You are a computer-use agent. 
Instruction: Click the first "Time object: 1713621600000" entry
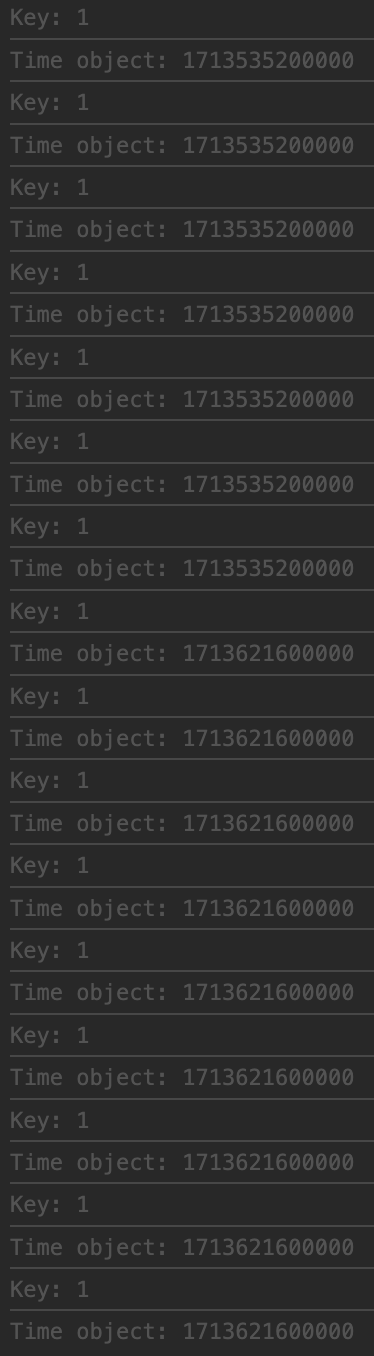tap(182, 654)
